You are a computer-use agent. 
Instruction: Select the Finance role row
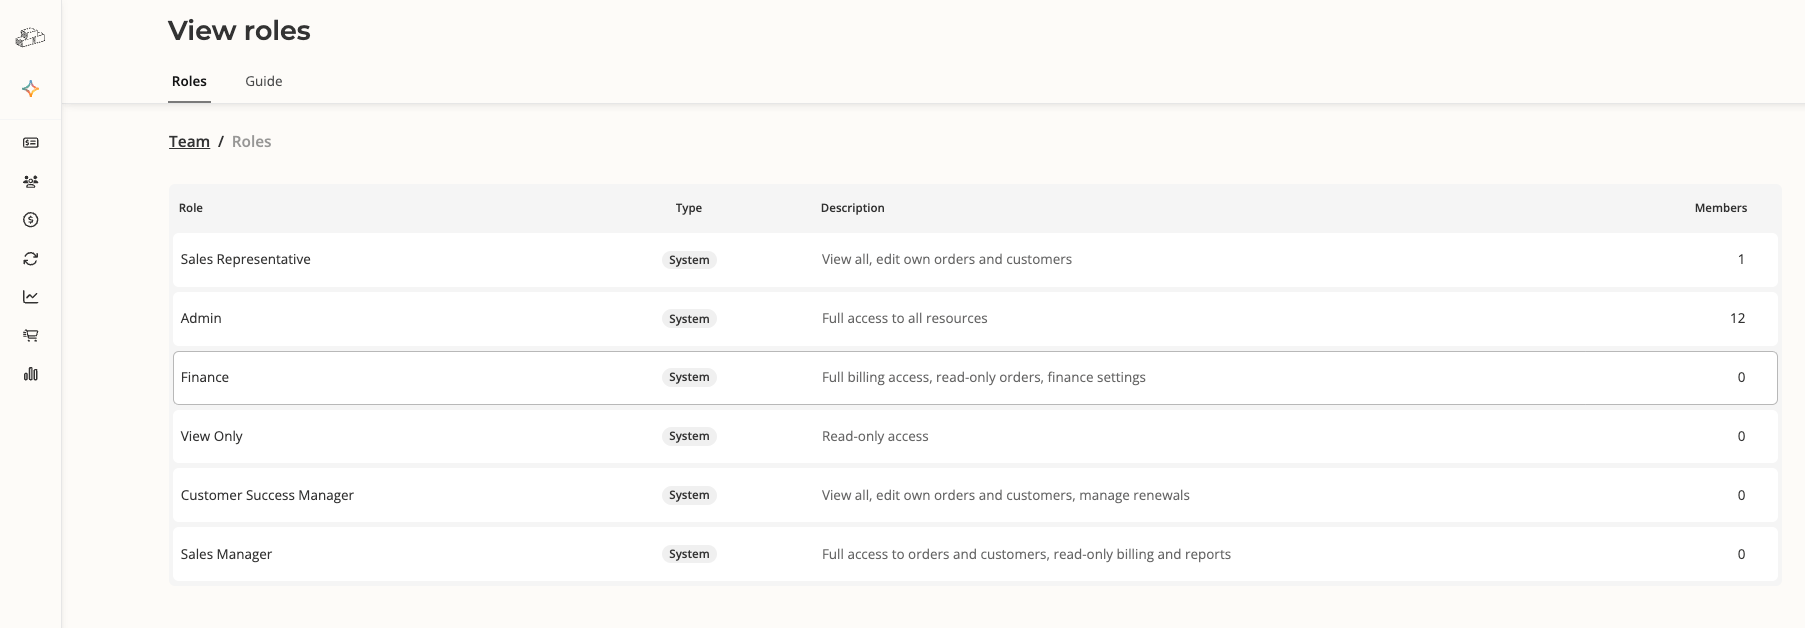click(x=975, y=377)
